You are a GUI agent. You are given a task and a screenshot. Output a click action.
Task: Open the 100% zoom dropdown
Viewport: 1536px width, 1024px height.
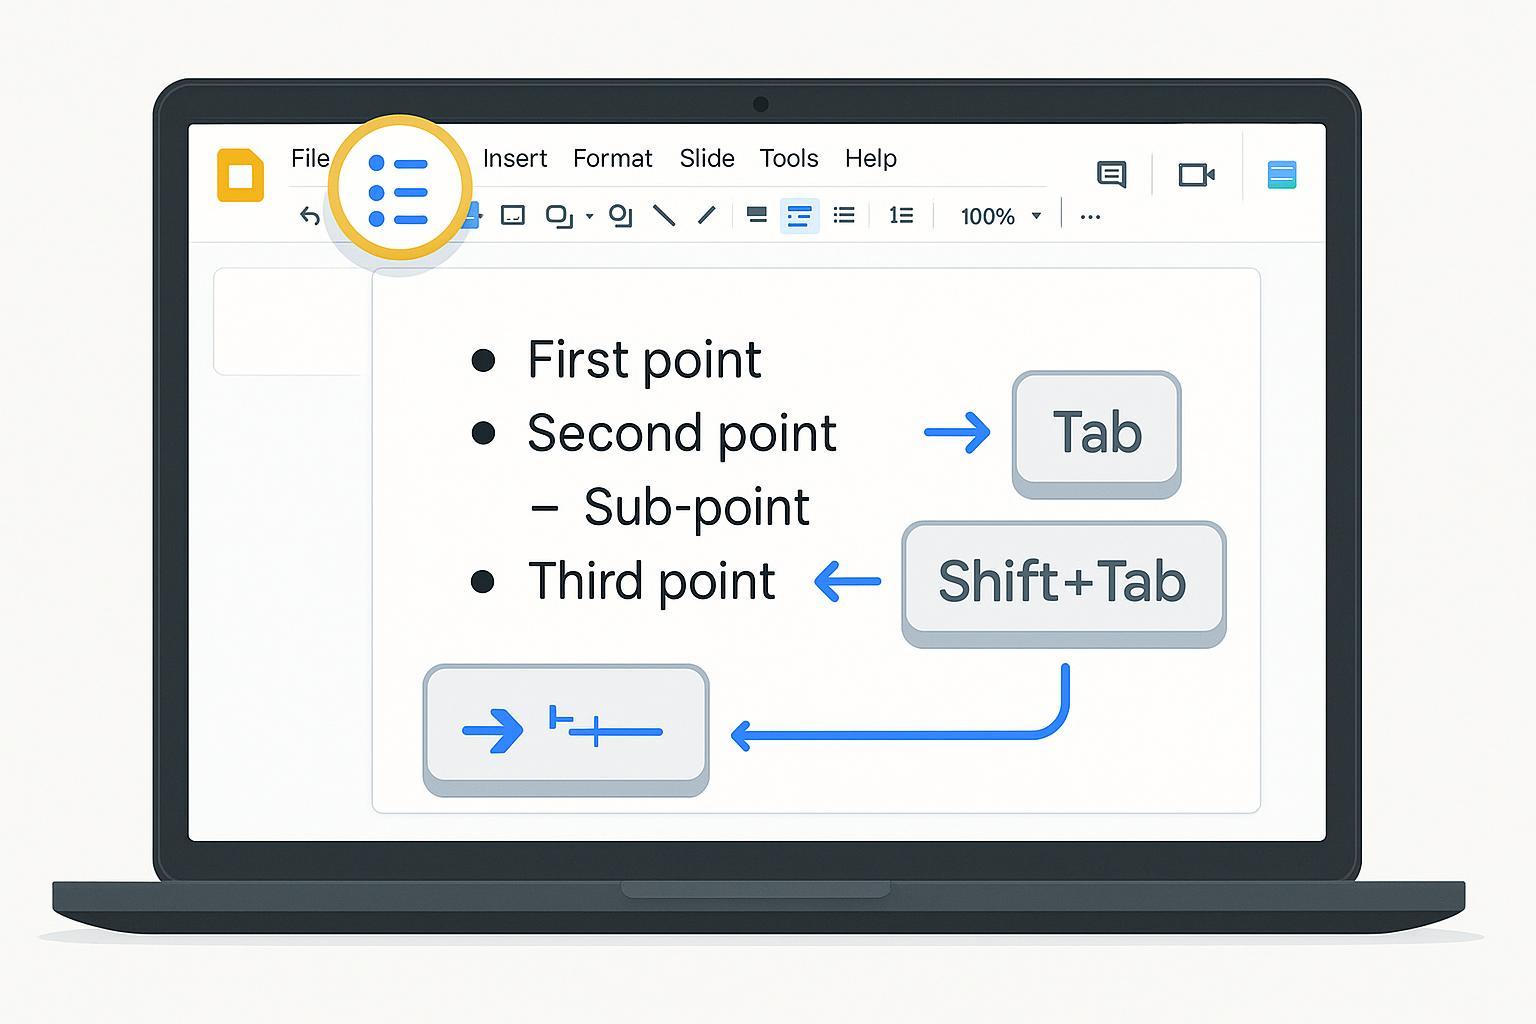tap(1000, 217)
